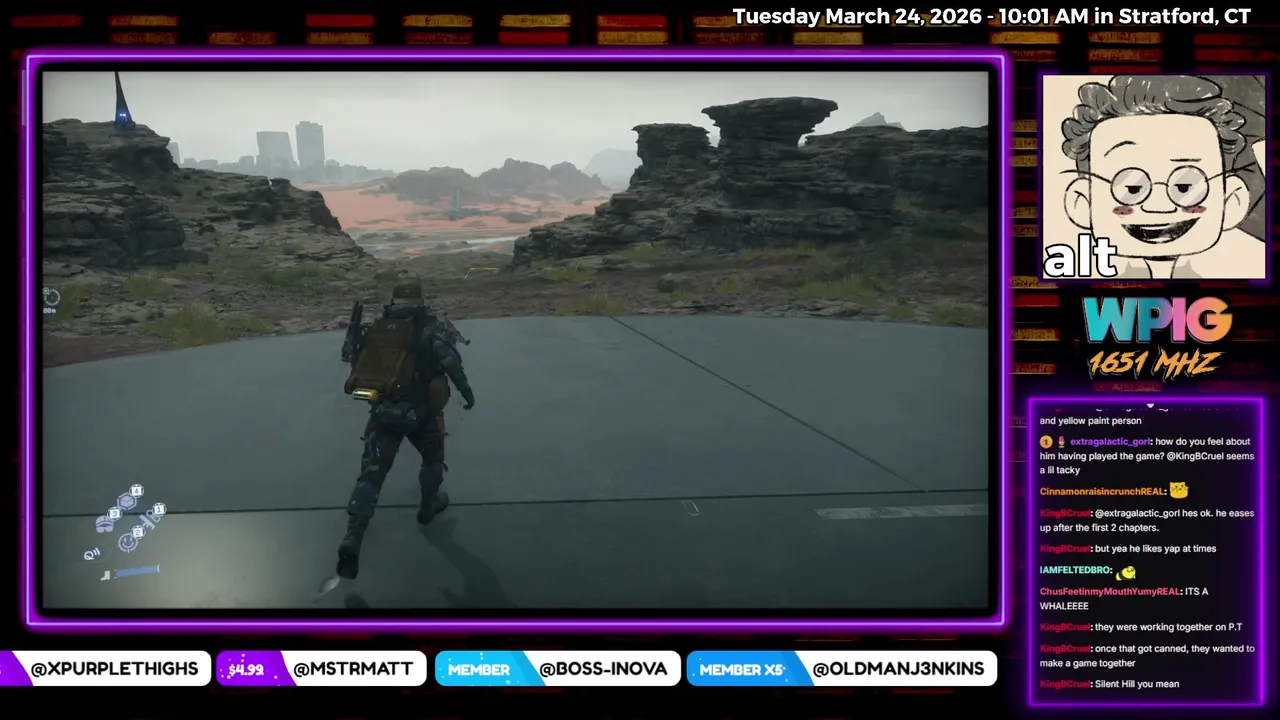Screen dimensions: 1280x720
Task: Click the MEMBER badge beside @BOSS-INOVA
Action: (x=479, y=669)
